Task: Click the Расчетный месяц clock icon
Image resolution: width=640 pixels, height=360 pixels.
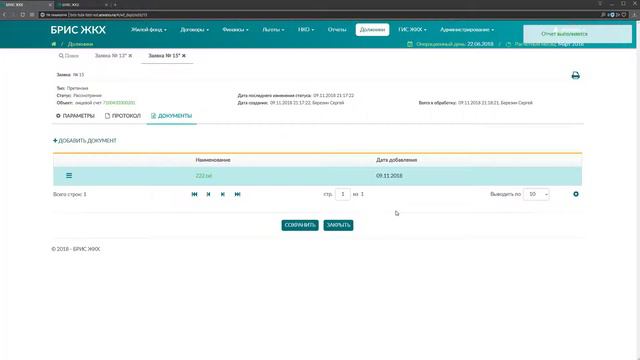Action: [x=509, y=44]
